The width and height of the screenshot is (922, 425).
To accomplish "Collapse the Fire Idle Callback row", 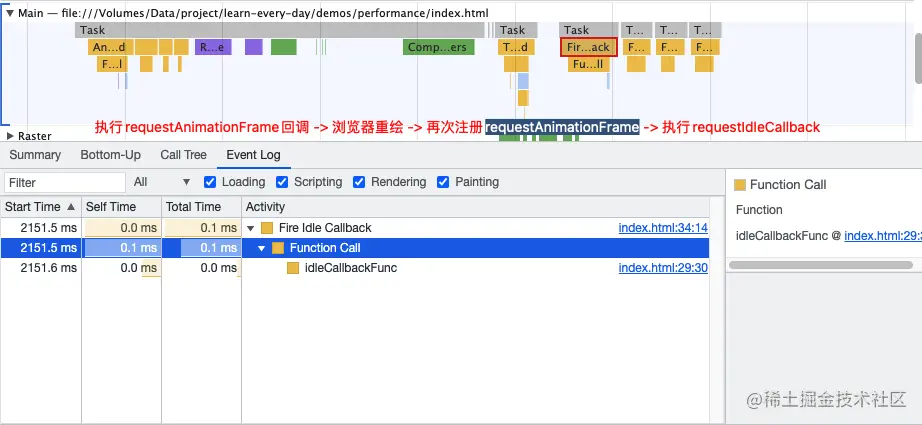I will coord(251,228).
